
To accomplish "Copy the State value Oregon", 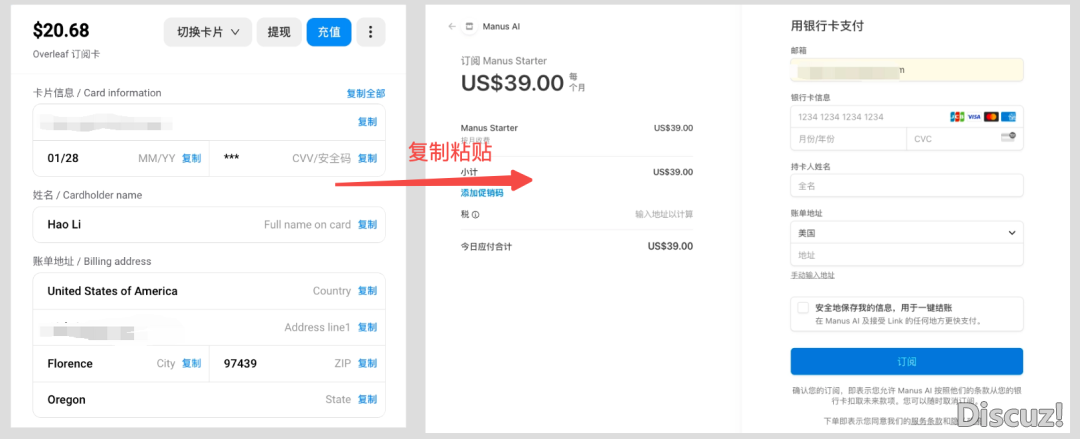I will tap(367, 400).
